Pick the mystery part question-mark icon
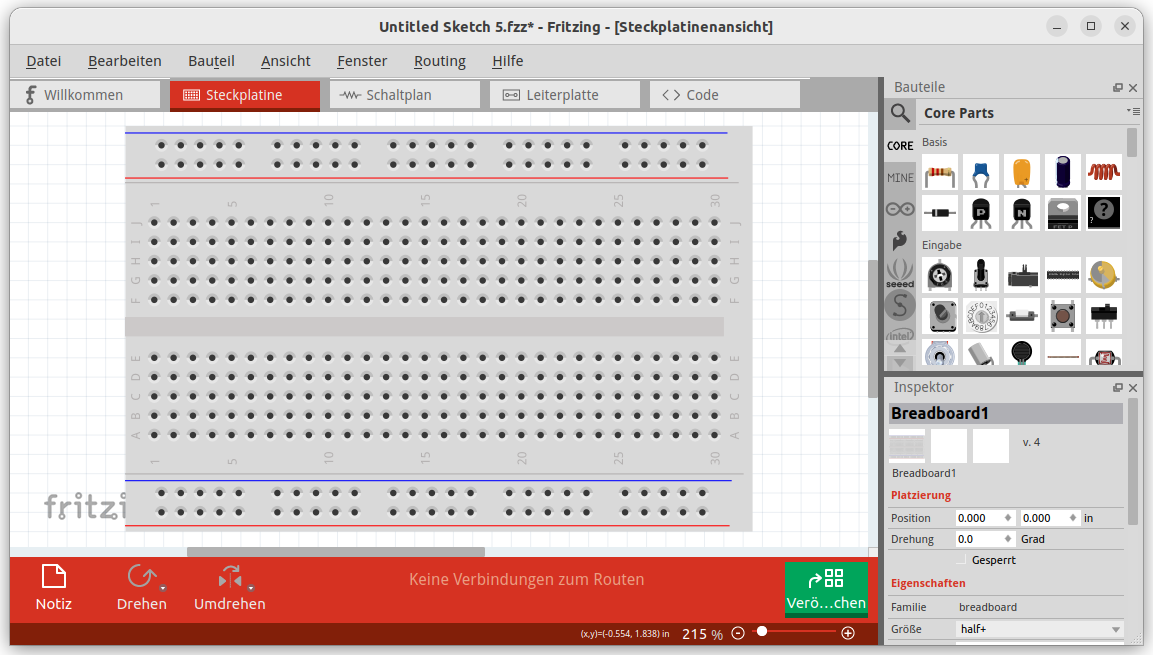This screenshot has width=1153, height=655. click(1104, 213)
